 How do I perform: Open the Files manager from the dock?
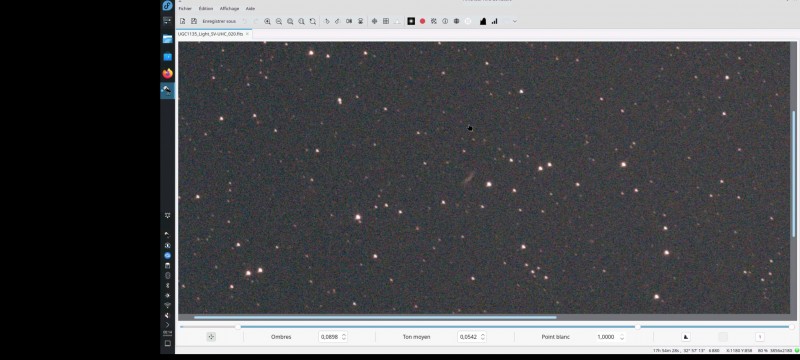(167, 39)
